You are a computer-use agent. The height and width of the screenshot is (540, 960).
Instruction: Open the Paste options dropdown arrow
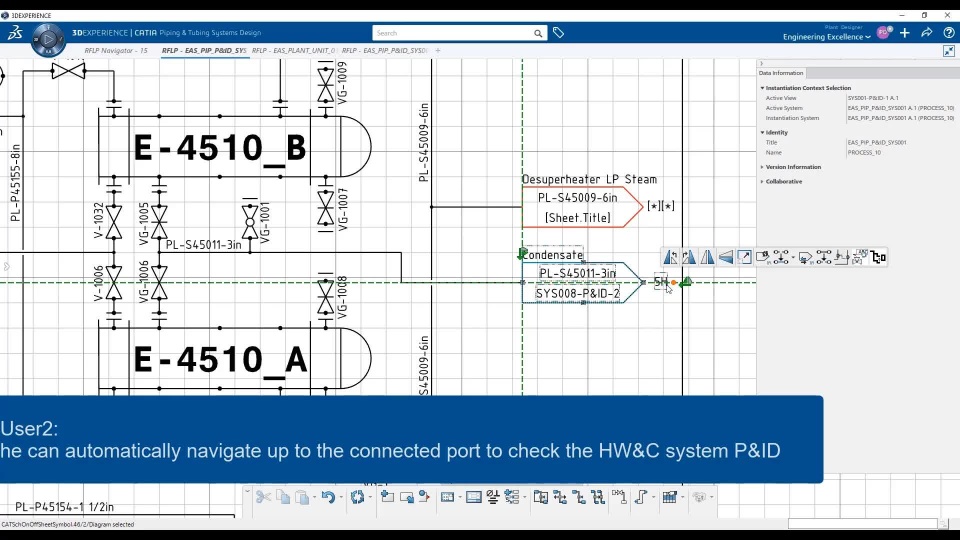click(314, 497)
